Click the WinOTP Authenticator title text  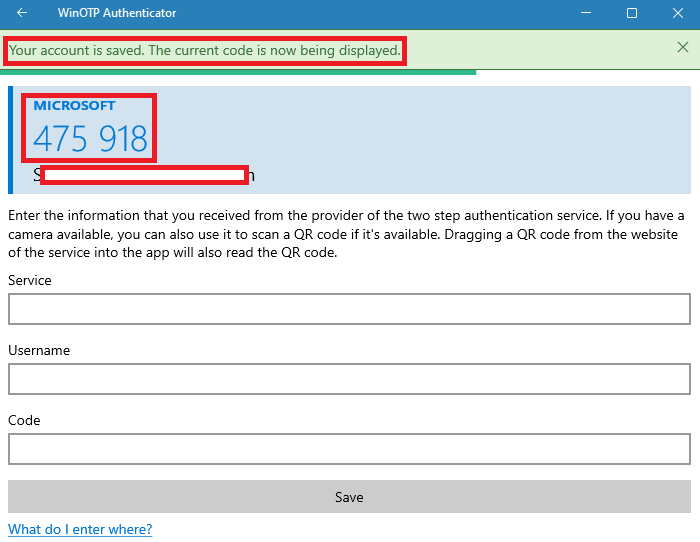point(117,13)
